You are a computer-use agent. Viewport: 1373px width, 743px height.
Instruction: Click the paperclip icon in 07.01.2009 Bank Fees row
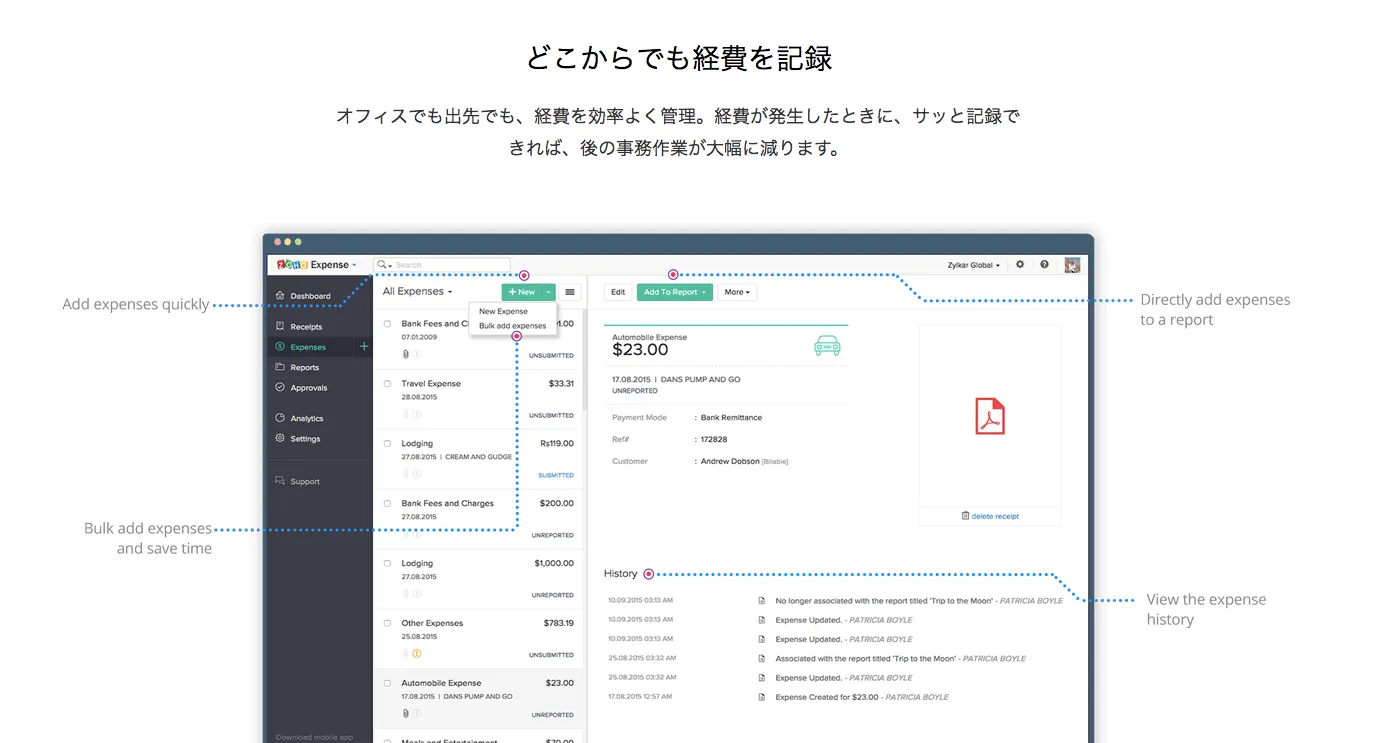[x=406, y=354]
